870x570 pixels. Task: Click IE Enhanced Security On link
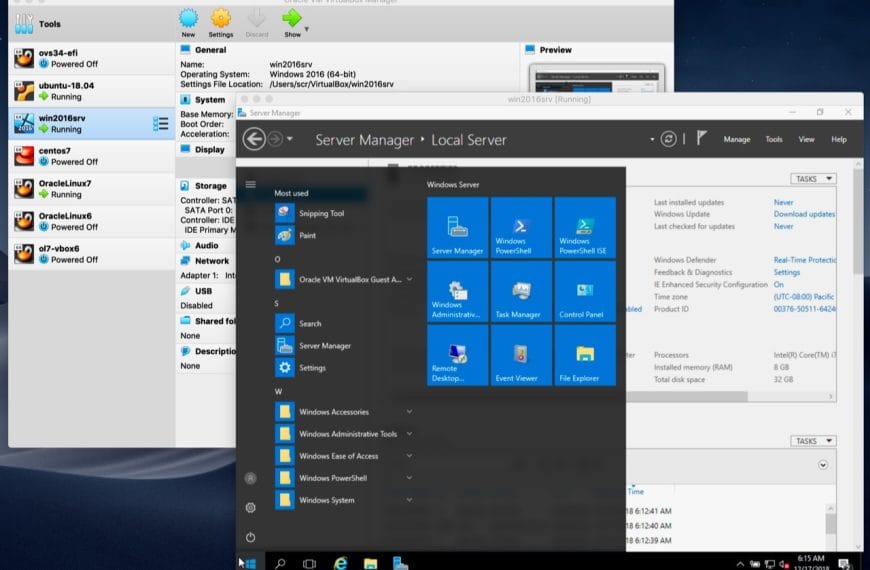click(x=779, y=284)
